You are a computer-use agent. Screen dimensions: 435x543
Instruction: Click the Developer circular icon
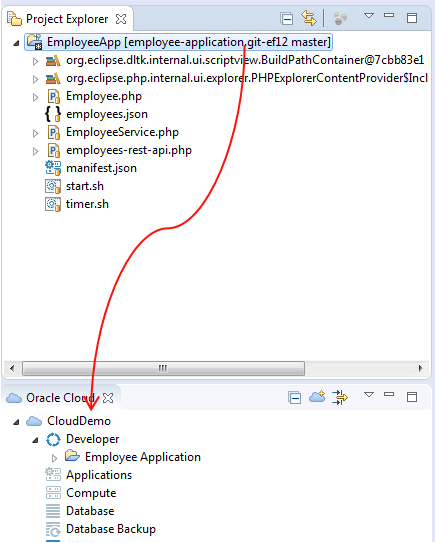[x=53, y=439]
